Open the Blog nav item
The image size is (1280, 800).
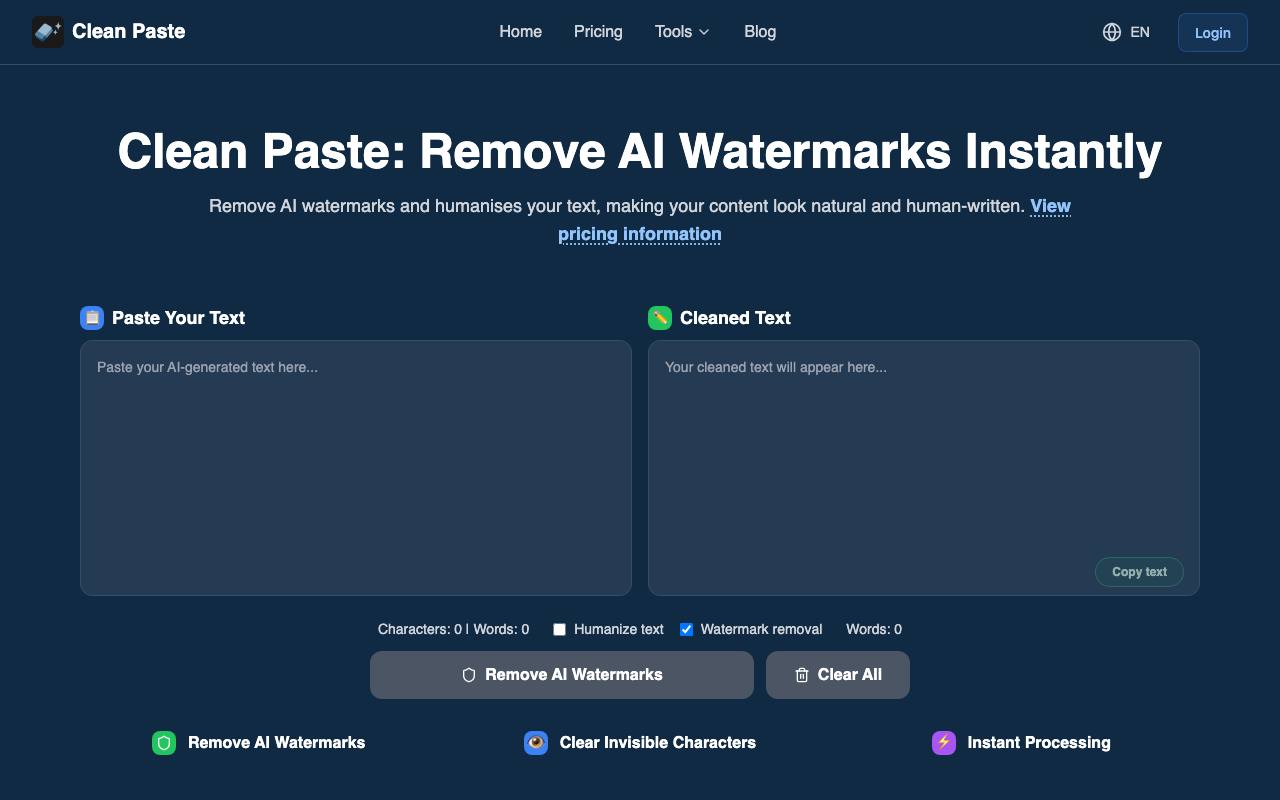[x=760, y=32]
